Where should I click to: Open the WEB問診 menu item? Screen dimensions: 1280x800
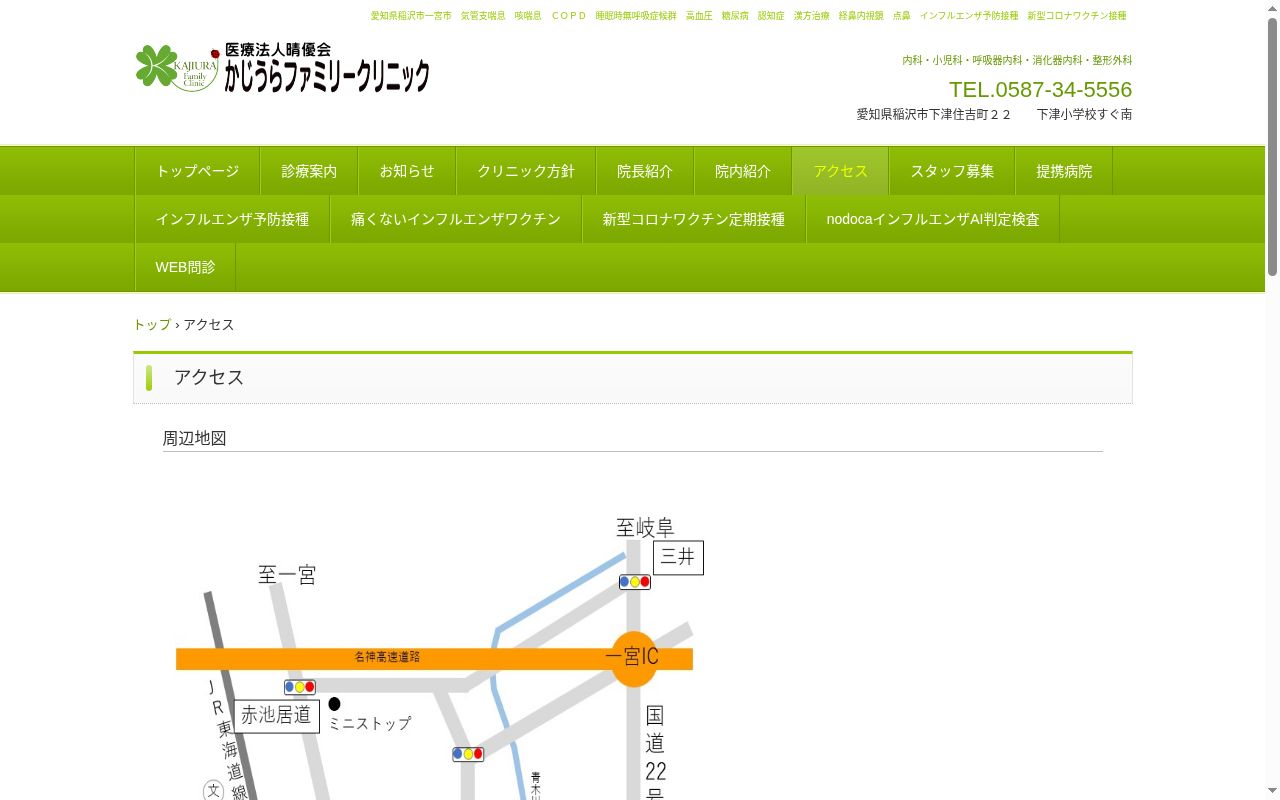click(x=185, y=267)
